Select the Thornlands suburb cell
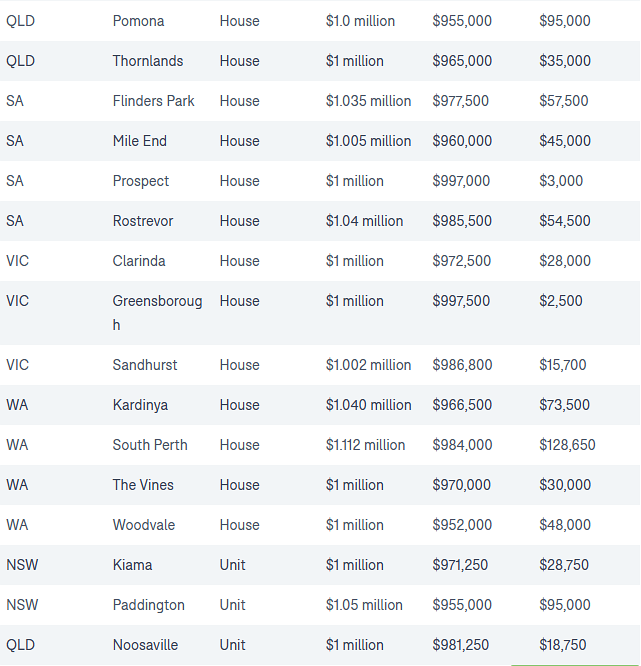Image resolution: width=641 pixels, height=666 pixels. pos(148,61)
